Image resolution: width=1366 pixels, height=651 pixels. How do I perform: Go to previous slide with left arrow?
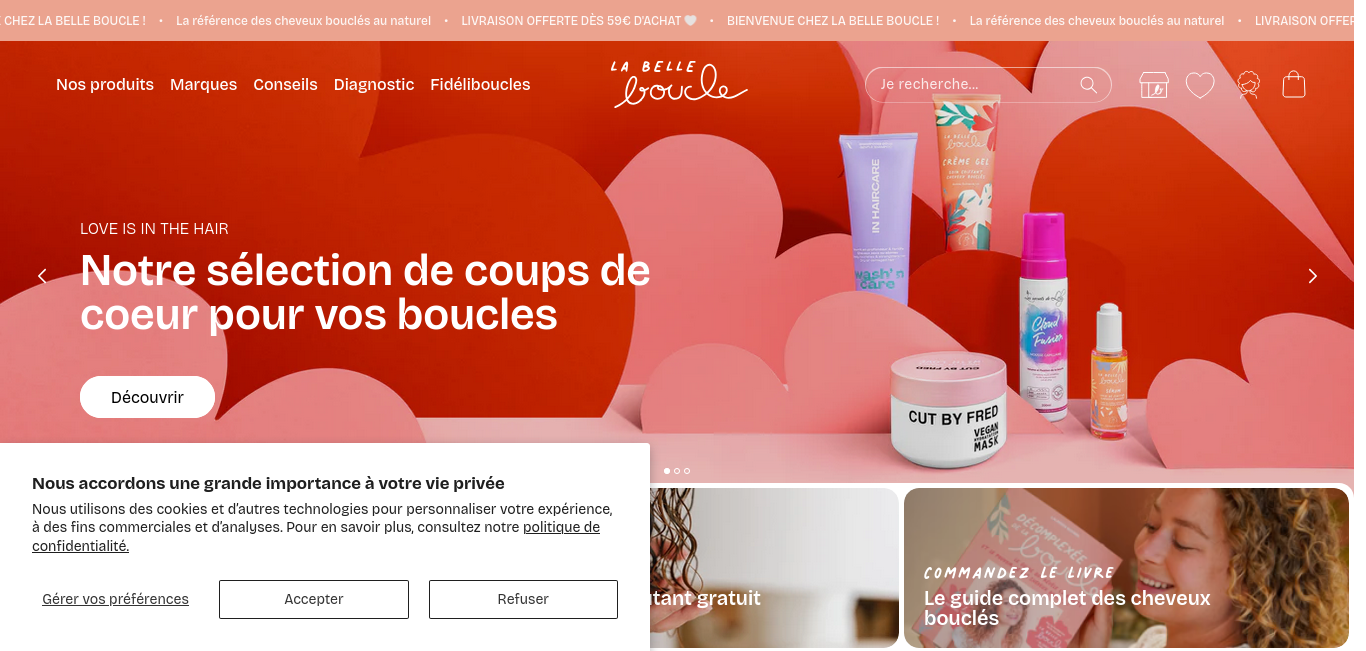[42, 276]
